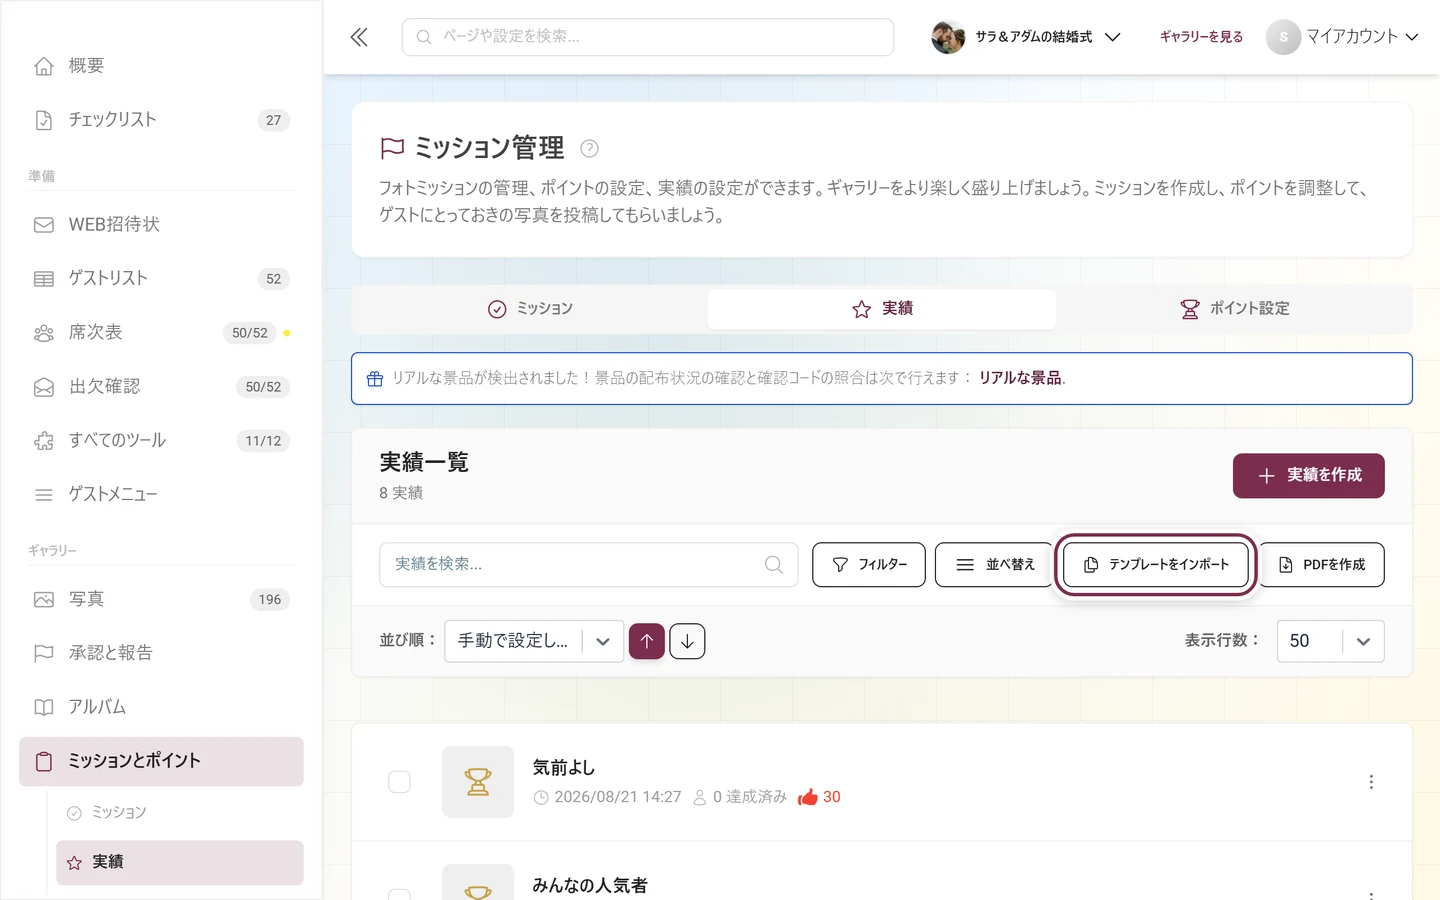Open チェックリスト in the sidebar
This screenshot has height=900, width=1440.
161,120
